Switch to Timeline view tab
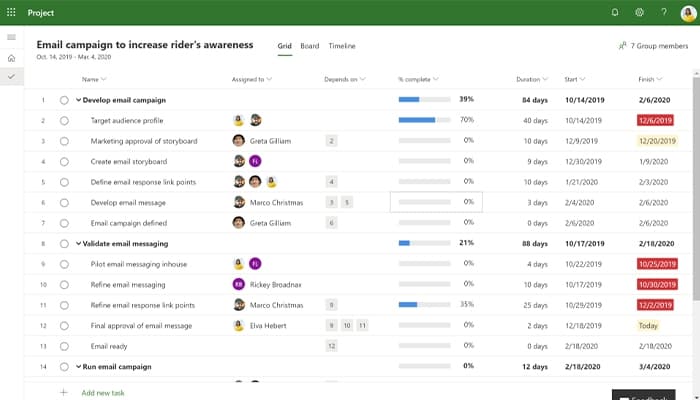 [x=342, y=46]
